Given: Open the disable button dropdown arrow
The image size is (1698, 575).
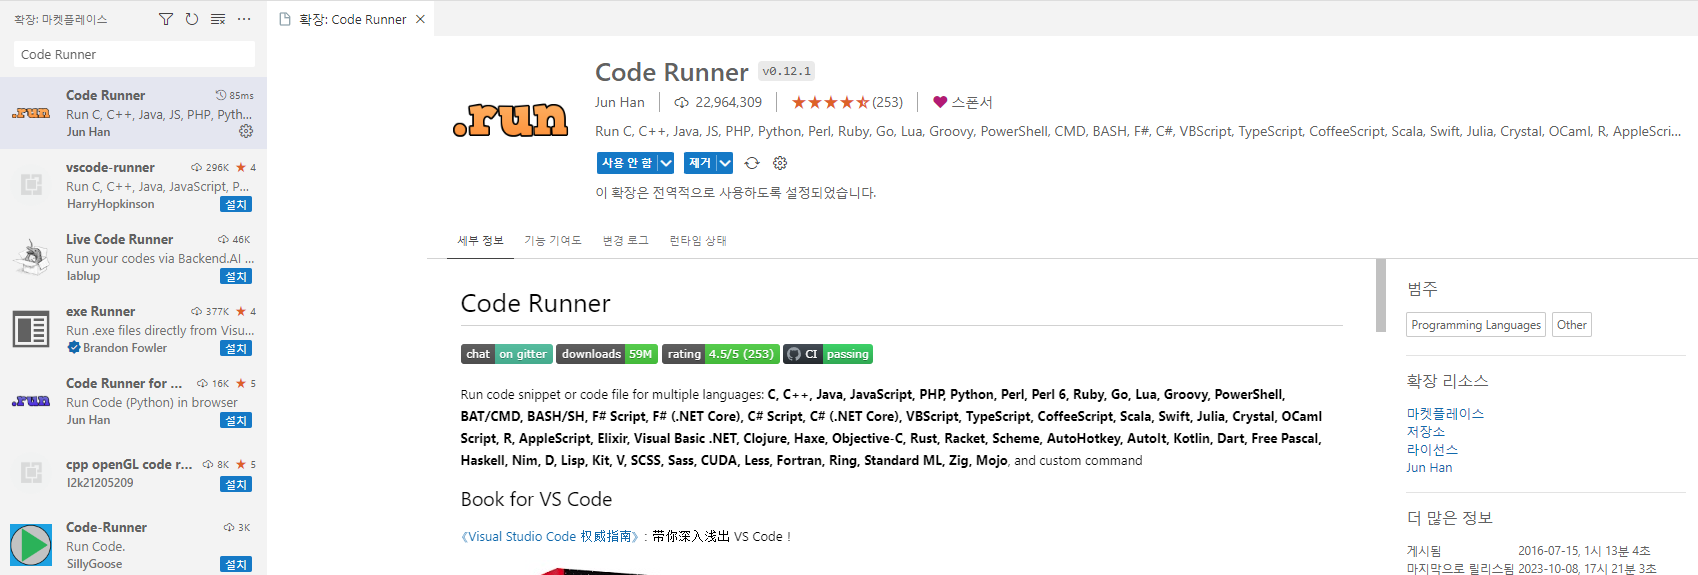Looking at the screenshot, I should 666,163.
